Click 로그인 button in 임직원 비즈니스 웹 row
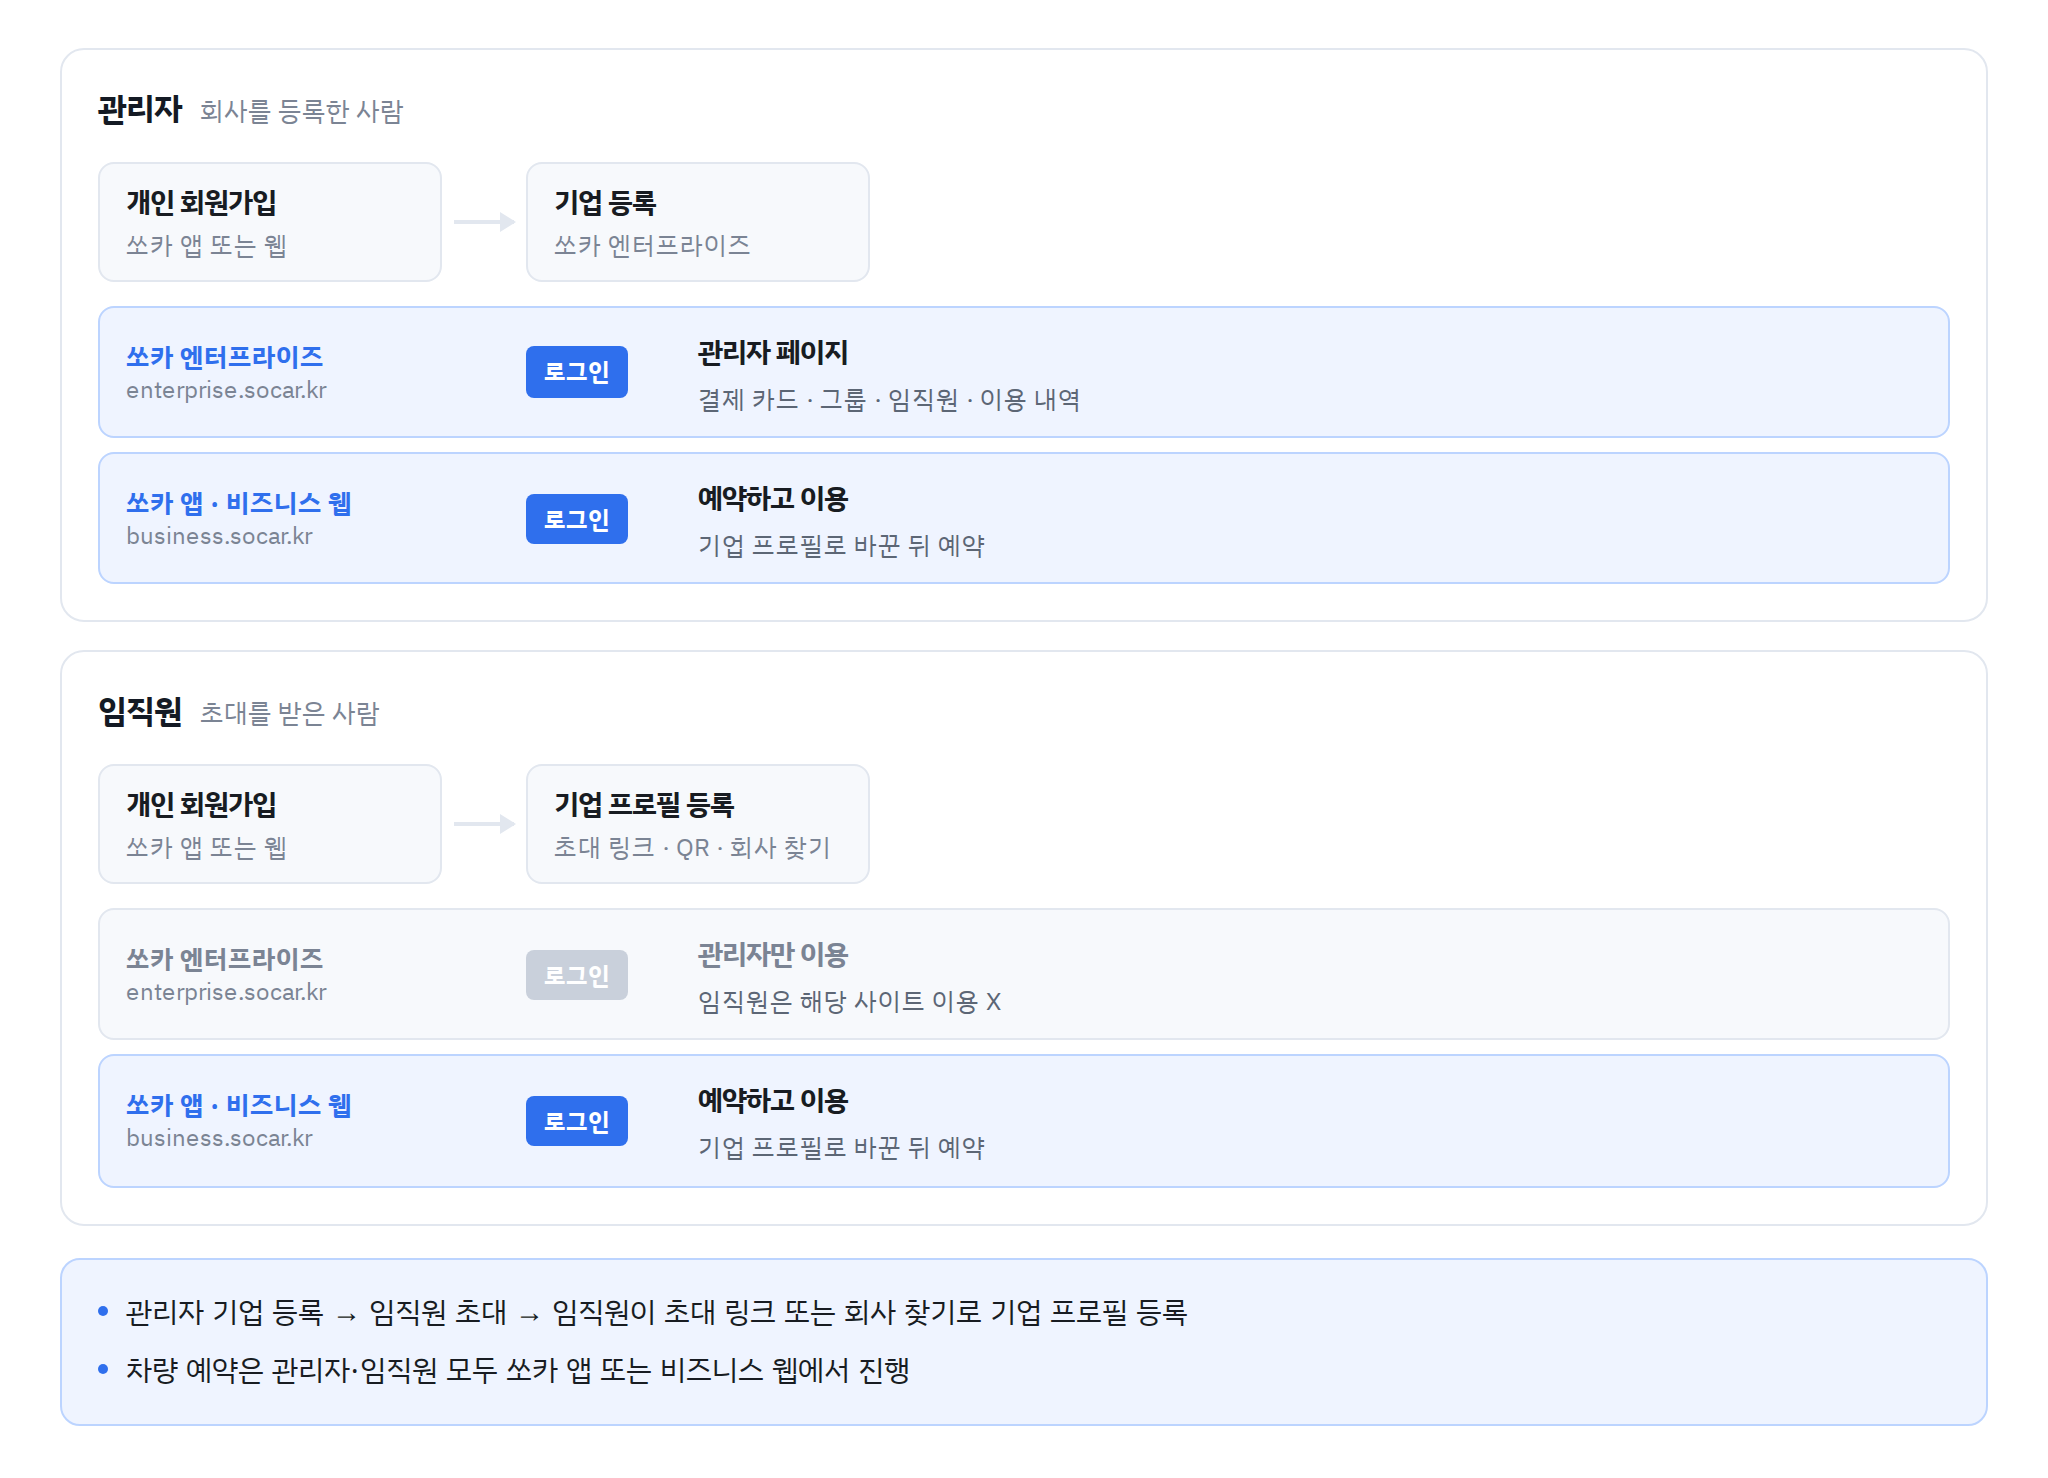The image size is (2048, 1478). click(x=577, y=1121)
